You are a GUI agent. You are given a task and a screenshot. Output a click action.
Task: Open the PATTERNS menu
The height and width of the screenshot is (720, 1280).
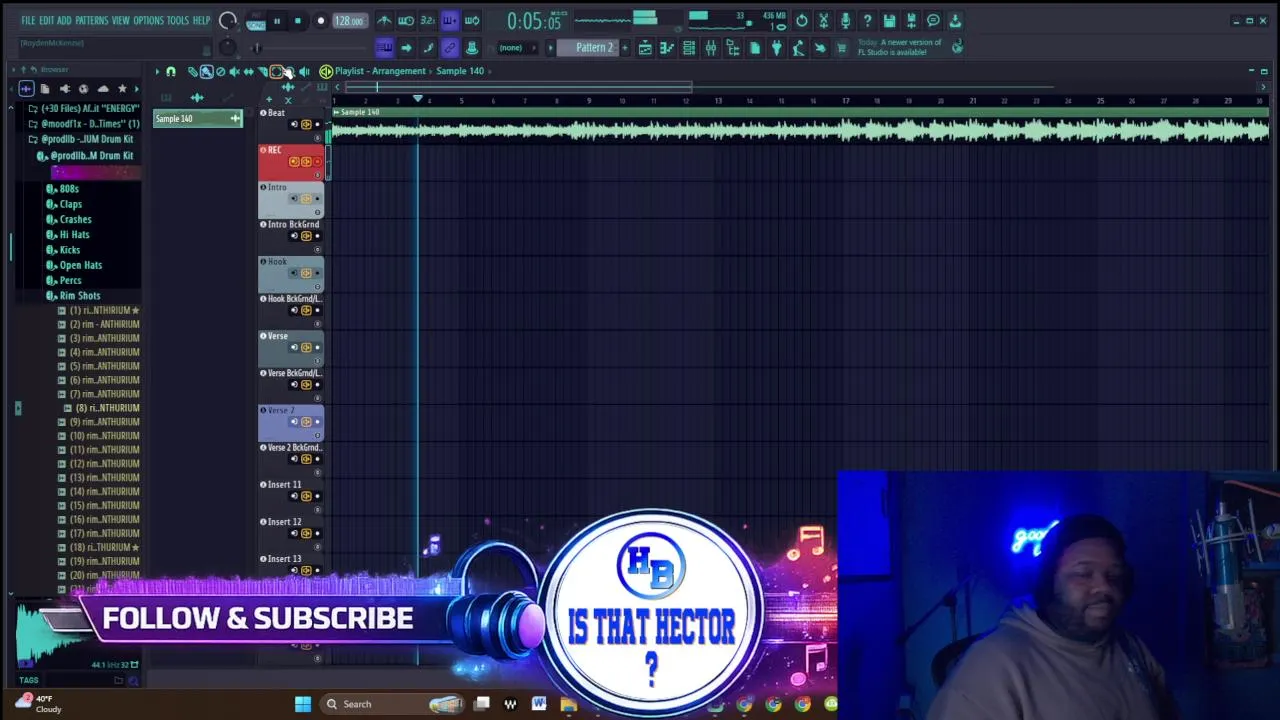pos(92,20)
